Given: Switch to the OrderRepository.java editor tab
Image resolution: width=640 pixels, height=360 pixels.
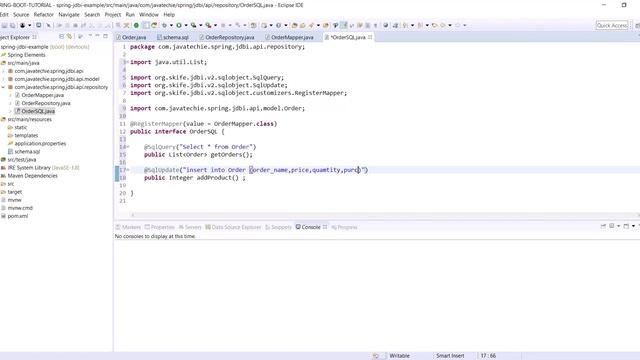Looking at the screenshot, I should click(x=227, y=37).
